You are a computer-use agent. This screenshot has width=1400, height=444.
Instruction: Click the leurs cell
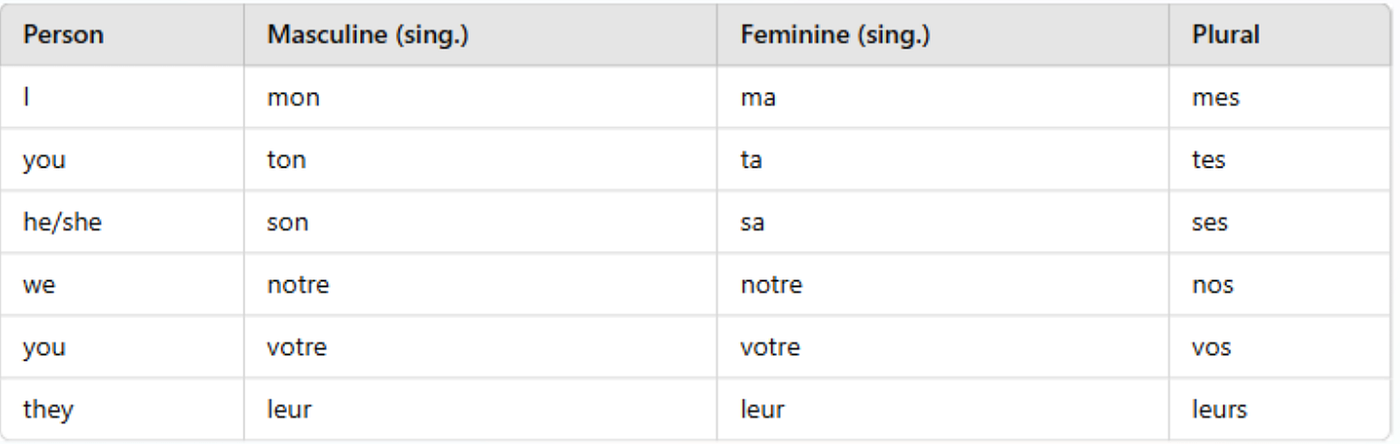(x=1280, y=408)
